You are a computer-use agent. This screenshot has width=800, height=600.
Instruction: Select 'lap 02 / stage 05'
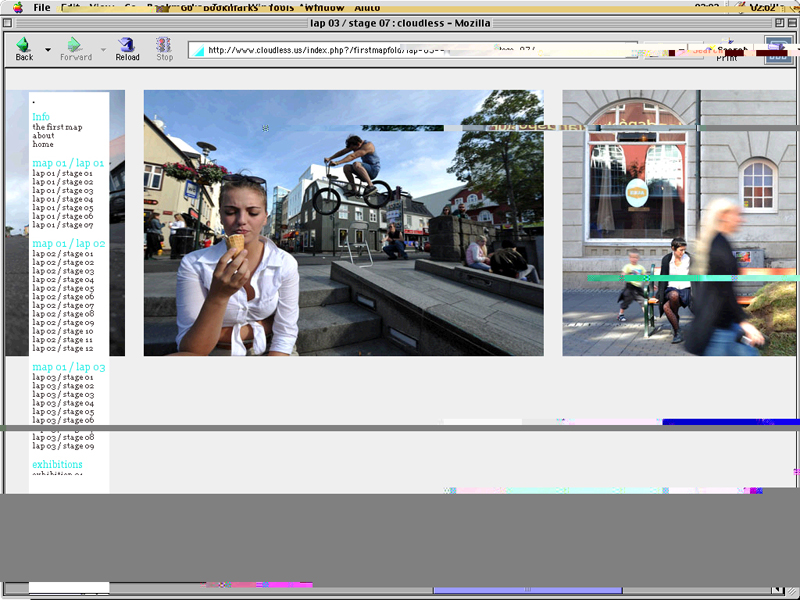click(x=63, y=288)
